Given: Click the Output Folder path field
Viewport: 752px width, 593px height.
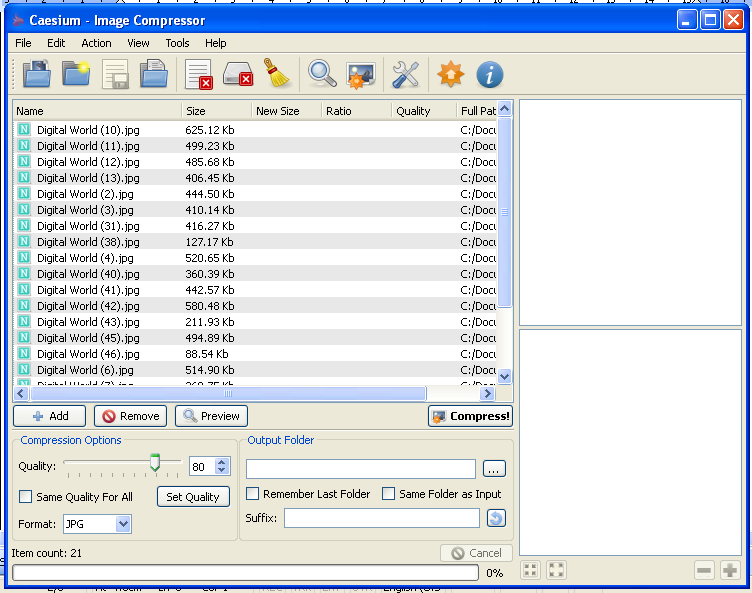Looking at the screenshot, I should (x=361, y=469).
